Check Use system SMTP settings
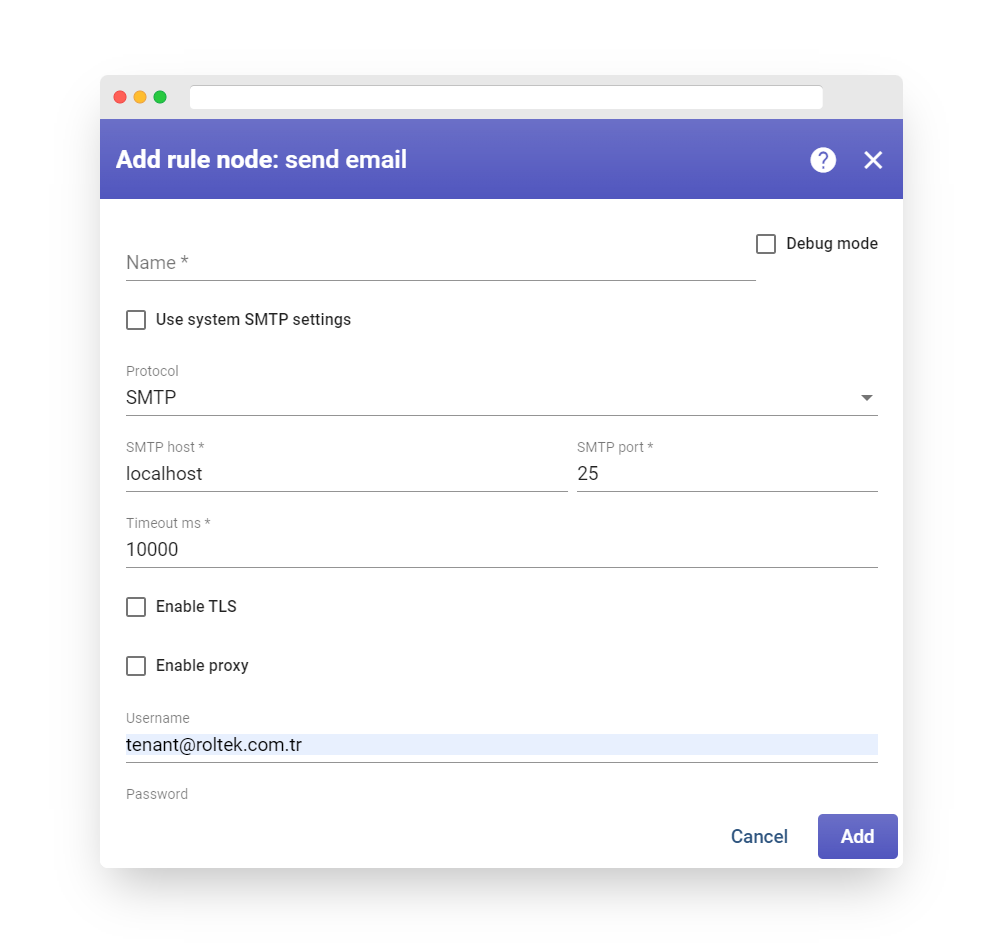The width and height of the screenshot is (1003, 943). pos(136,320)
